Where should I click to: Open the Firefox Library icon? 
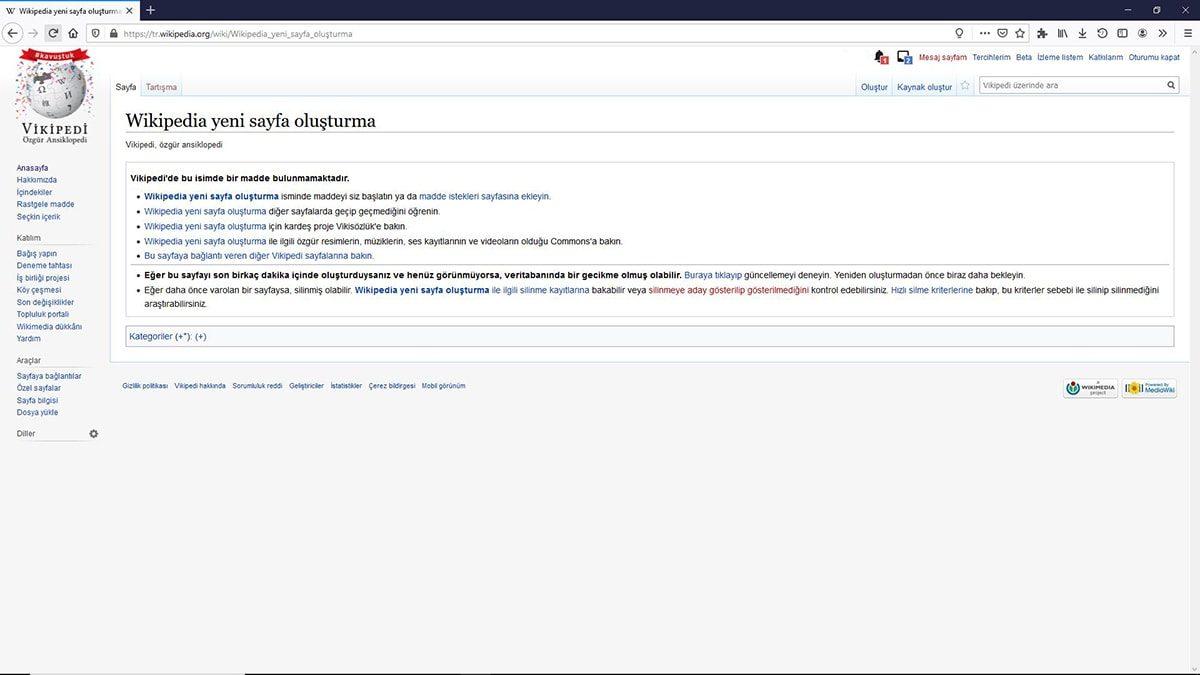(1062, 33)
